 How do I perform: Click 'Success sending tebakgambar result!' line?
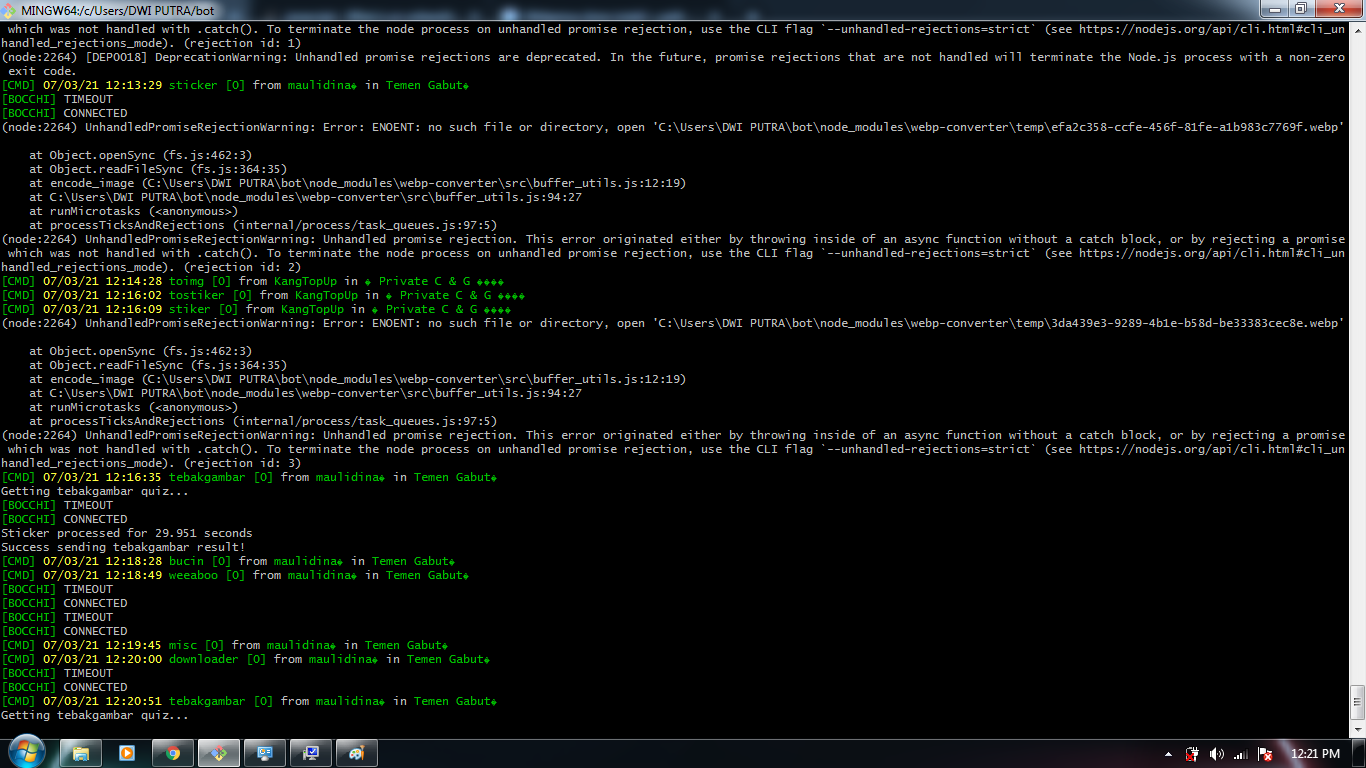123,547
